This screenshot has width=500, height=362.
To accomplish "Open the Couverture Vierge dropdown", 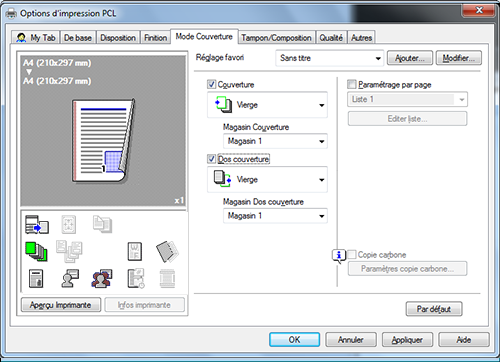I will [267, 105].
